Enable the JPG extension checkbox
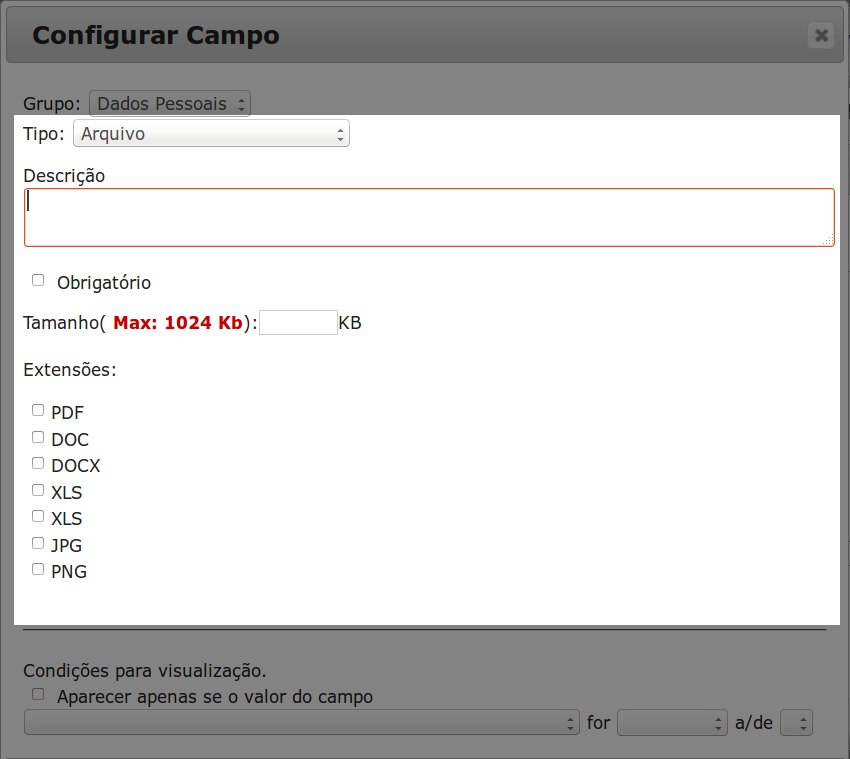Viewport: 850px width, 759px height. click(x=38, y=544)
